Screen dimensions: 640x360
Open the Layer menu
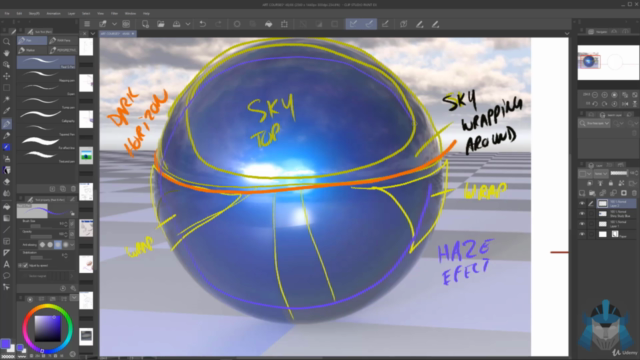pyautogui.click(x=71, y=13)
